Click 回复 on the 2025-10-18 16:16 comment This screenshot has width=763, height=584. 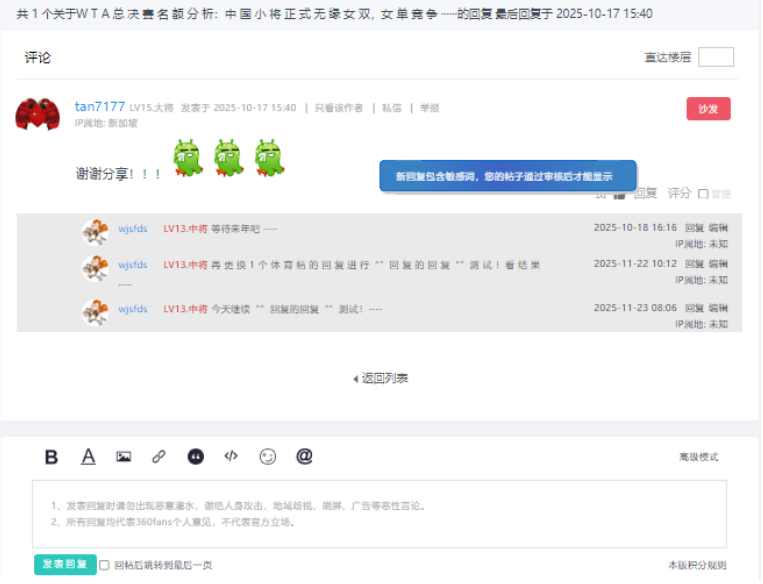pos(694,228)
